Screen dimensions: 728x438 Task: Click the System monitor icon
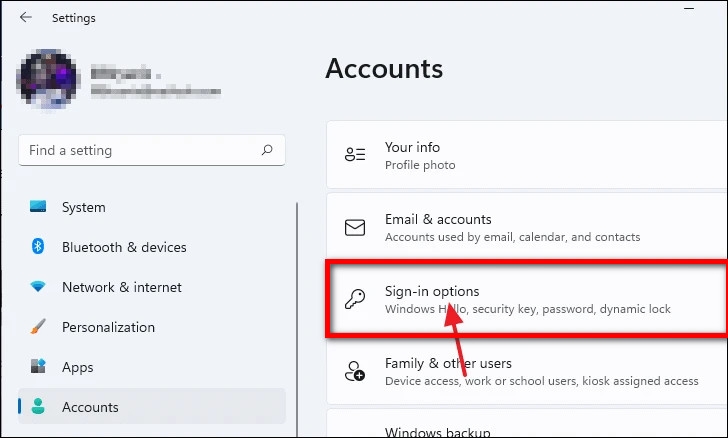38,206
